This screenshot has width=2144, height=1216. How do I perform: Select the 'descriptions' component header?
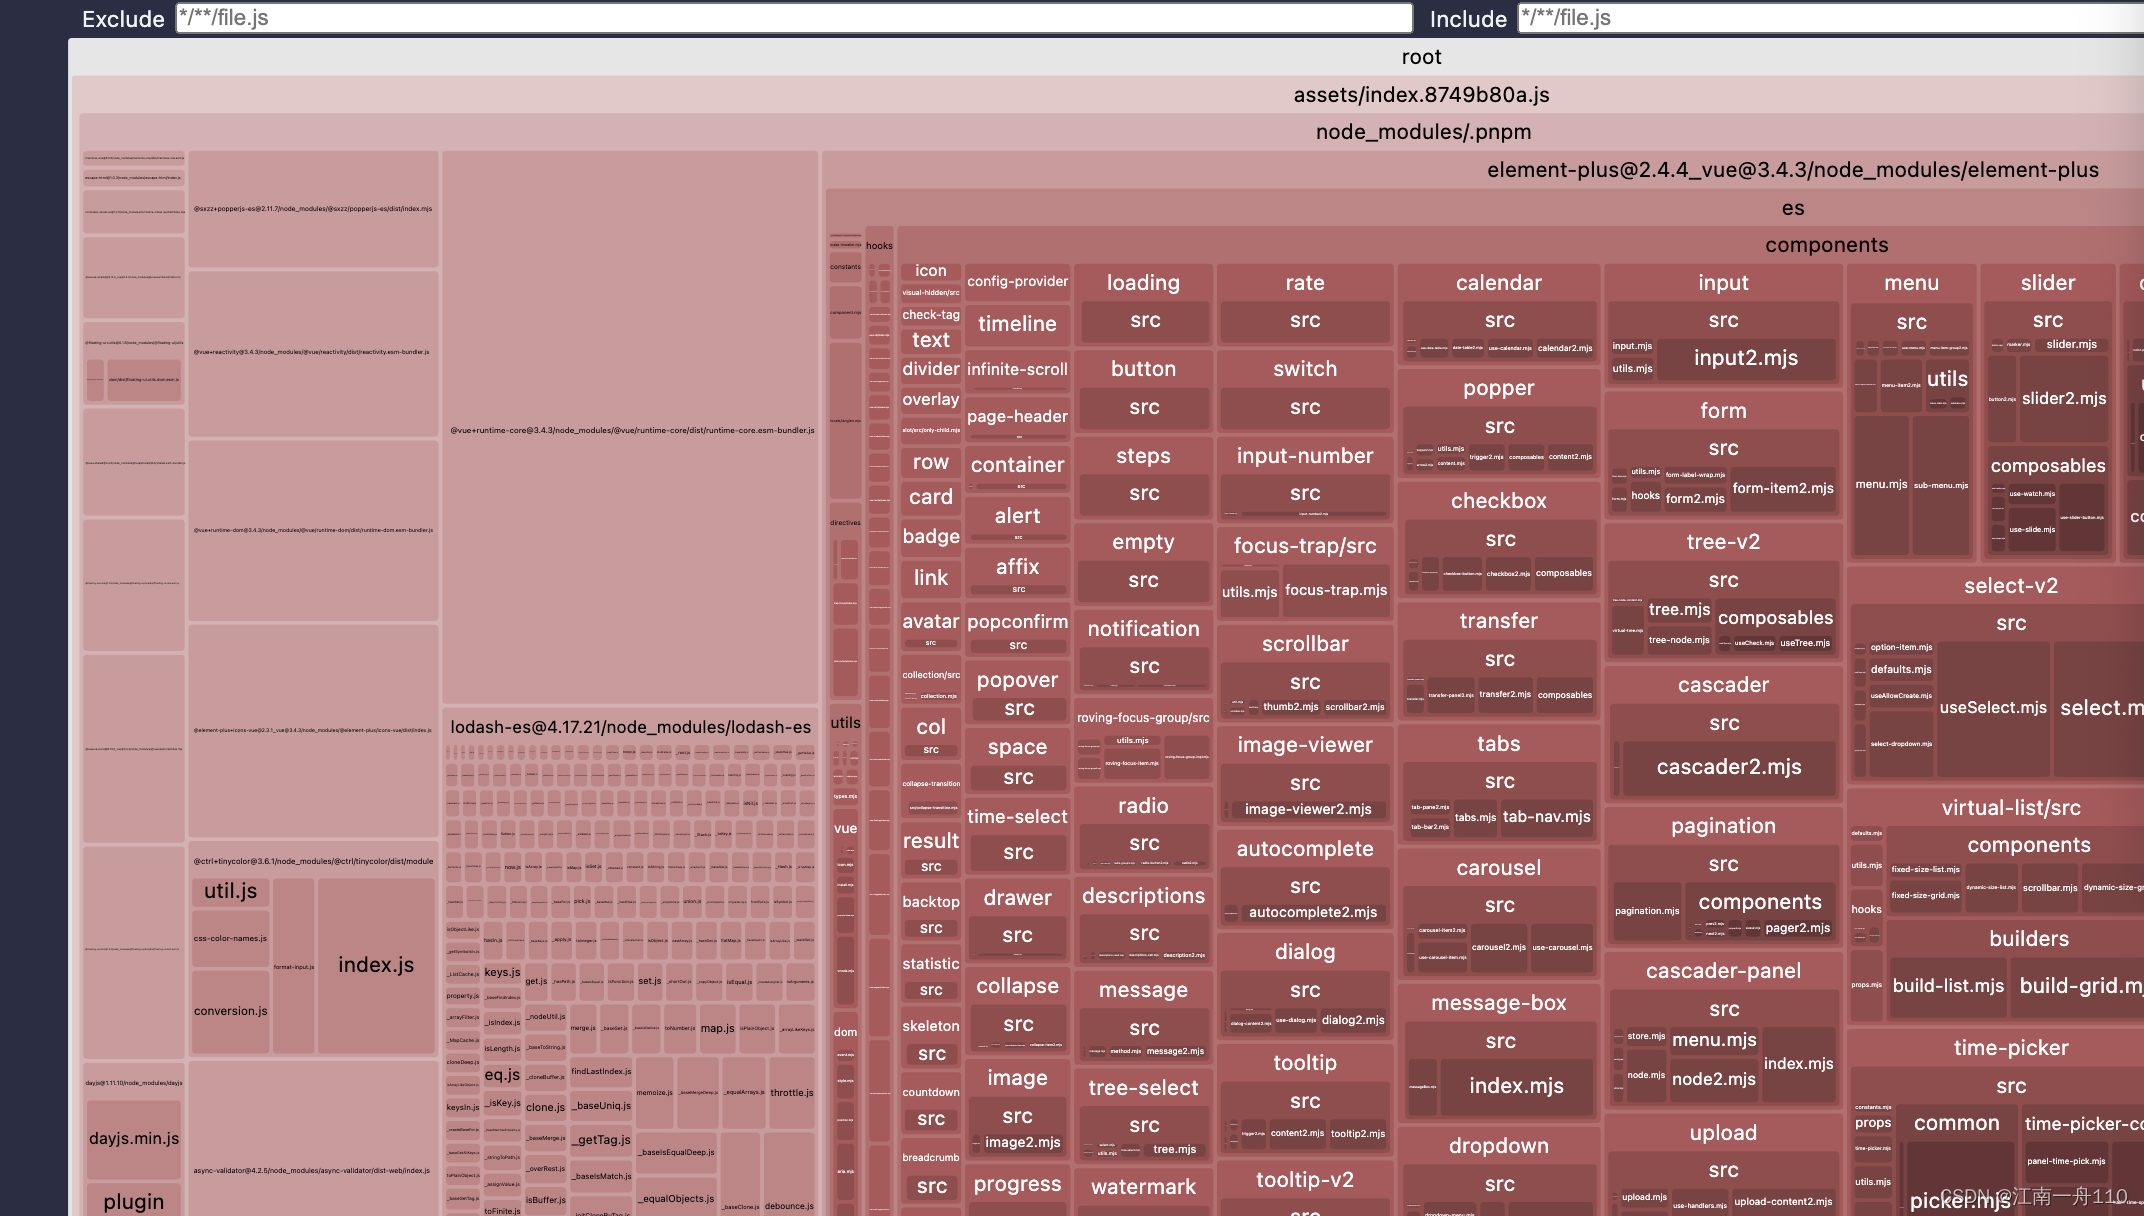point(1143,896)
